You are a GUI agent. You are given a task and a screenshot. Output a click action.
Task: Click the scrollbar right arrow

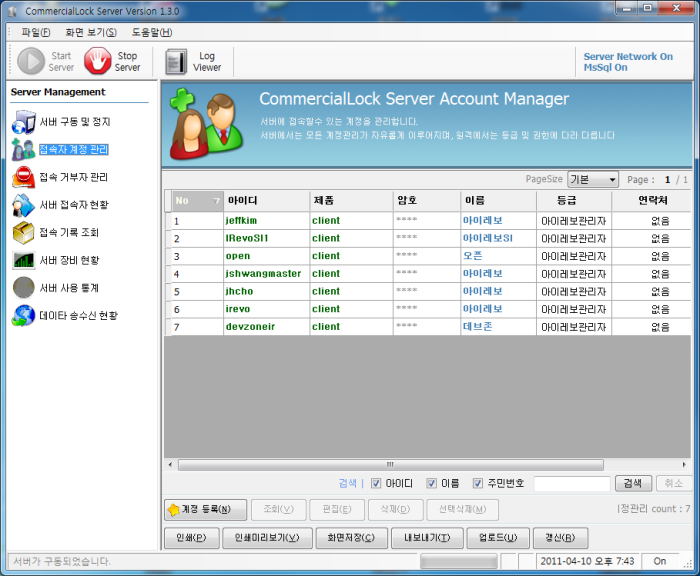coord(684,465)
